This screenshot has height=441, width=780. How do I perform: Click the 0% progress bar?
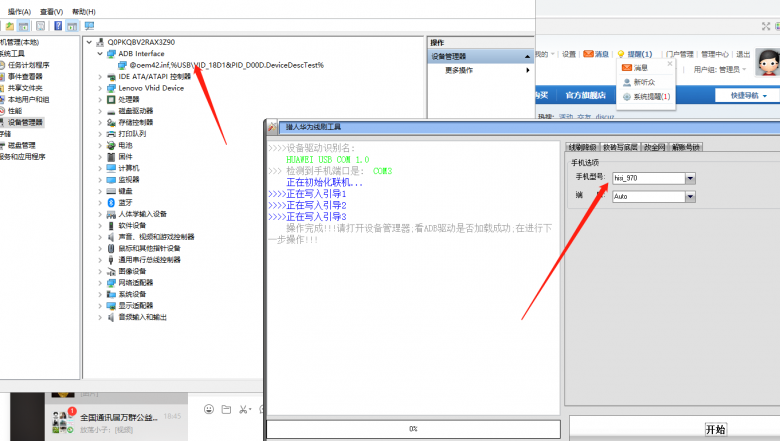coord(413,429)
